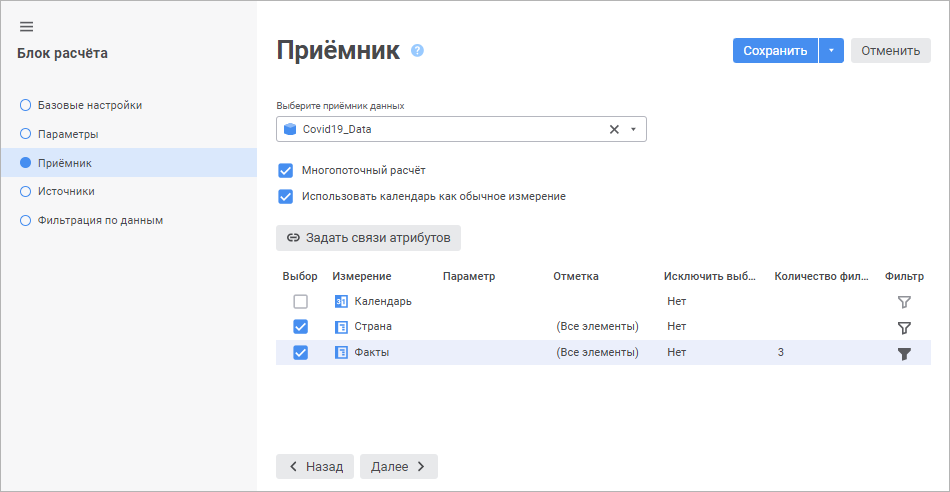Screen dimensions: 950x492
Task: Click the Выбор column header
Action: (300, 276)
